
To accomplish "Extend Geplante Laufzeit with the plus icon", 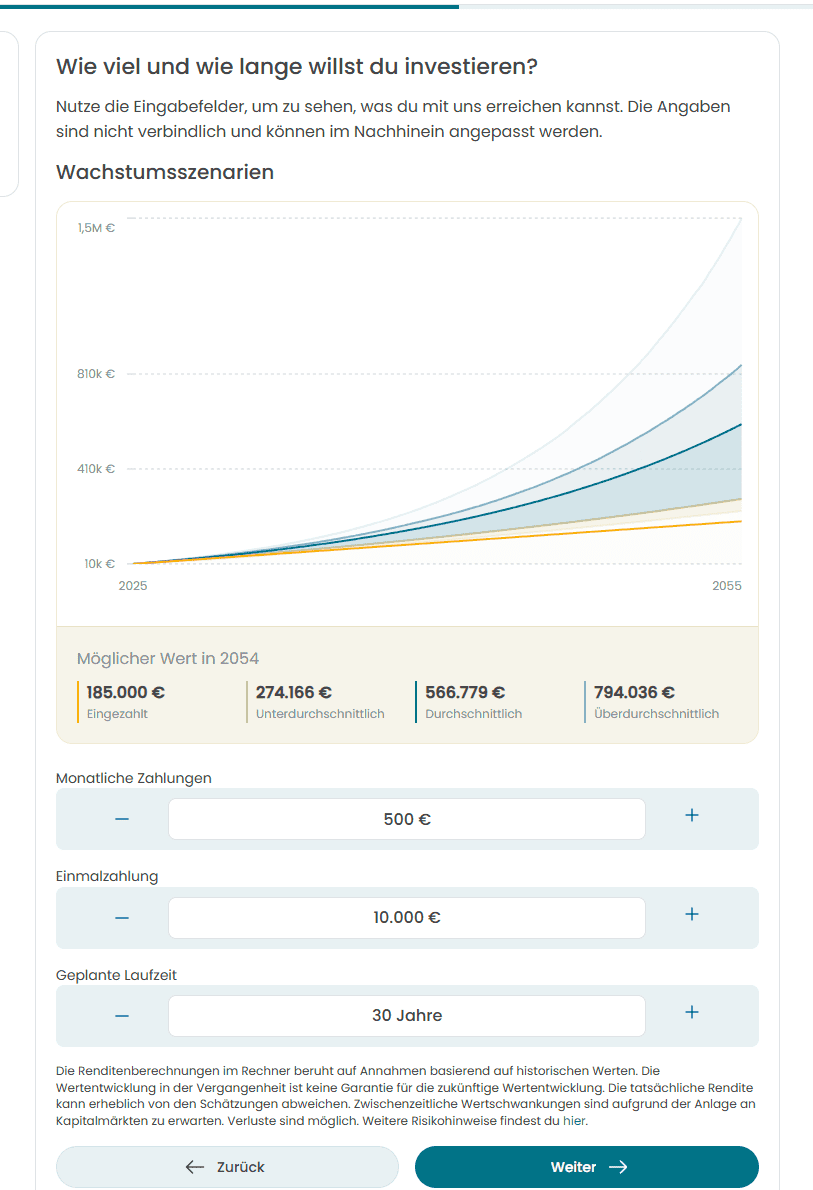I will point(691,1013).
